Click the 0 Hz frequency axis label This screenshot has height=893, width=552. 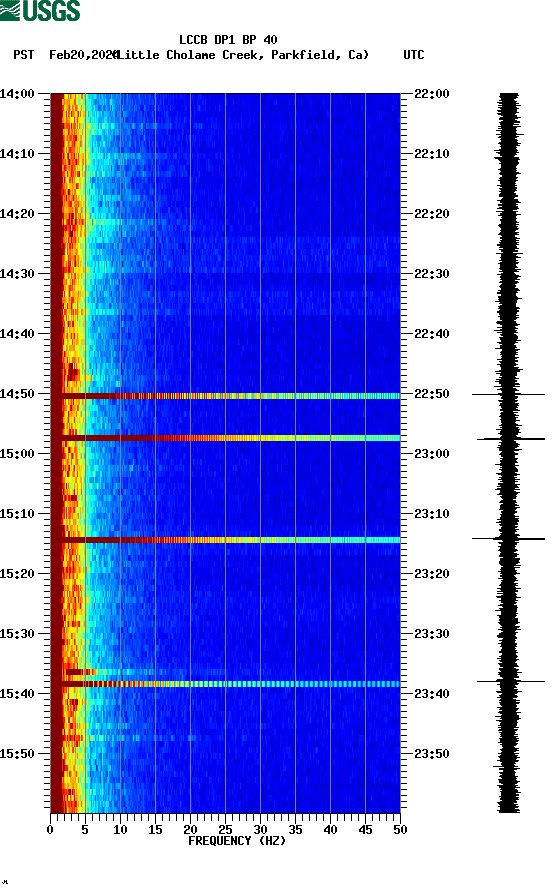(x=50, y=830)
